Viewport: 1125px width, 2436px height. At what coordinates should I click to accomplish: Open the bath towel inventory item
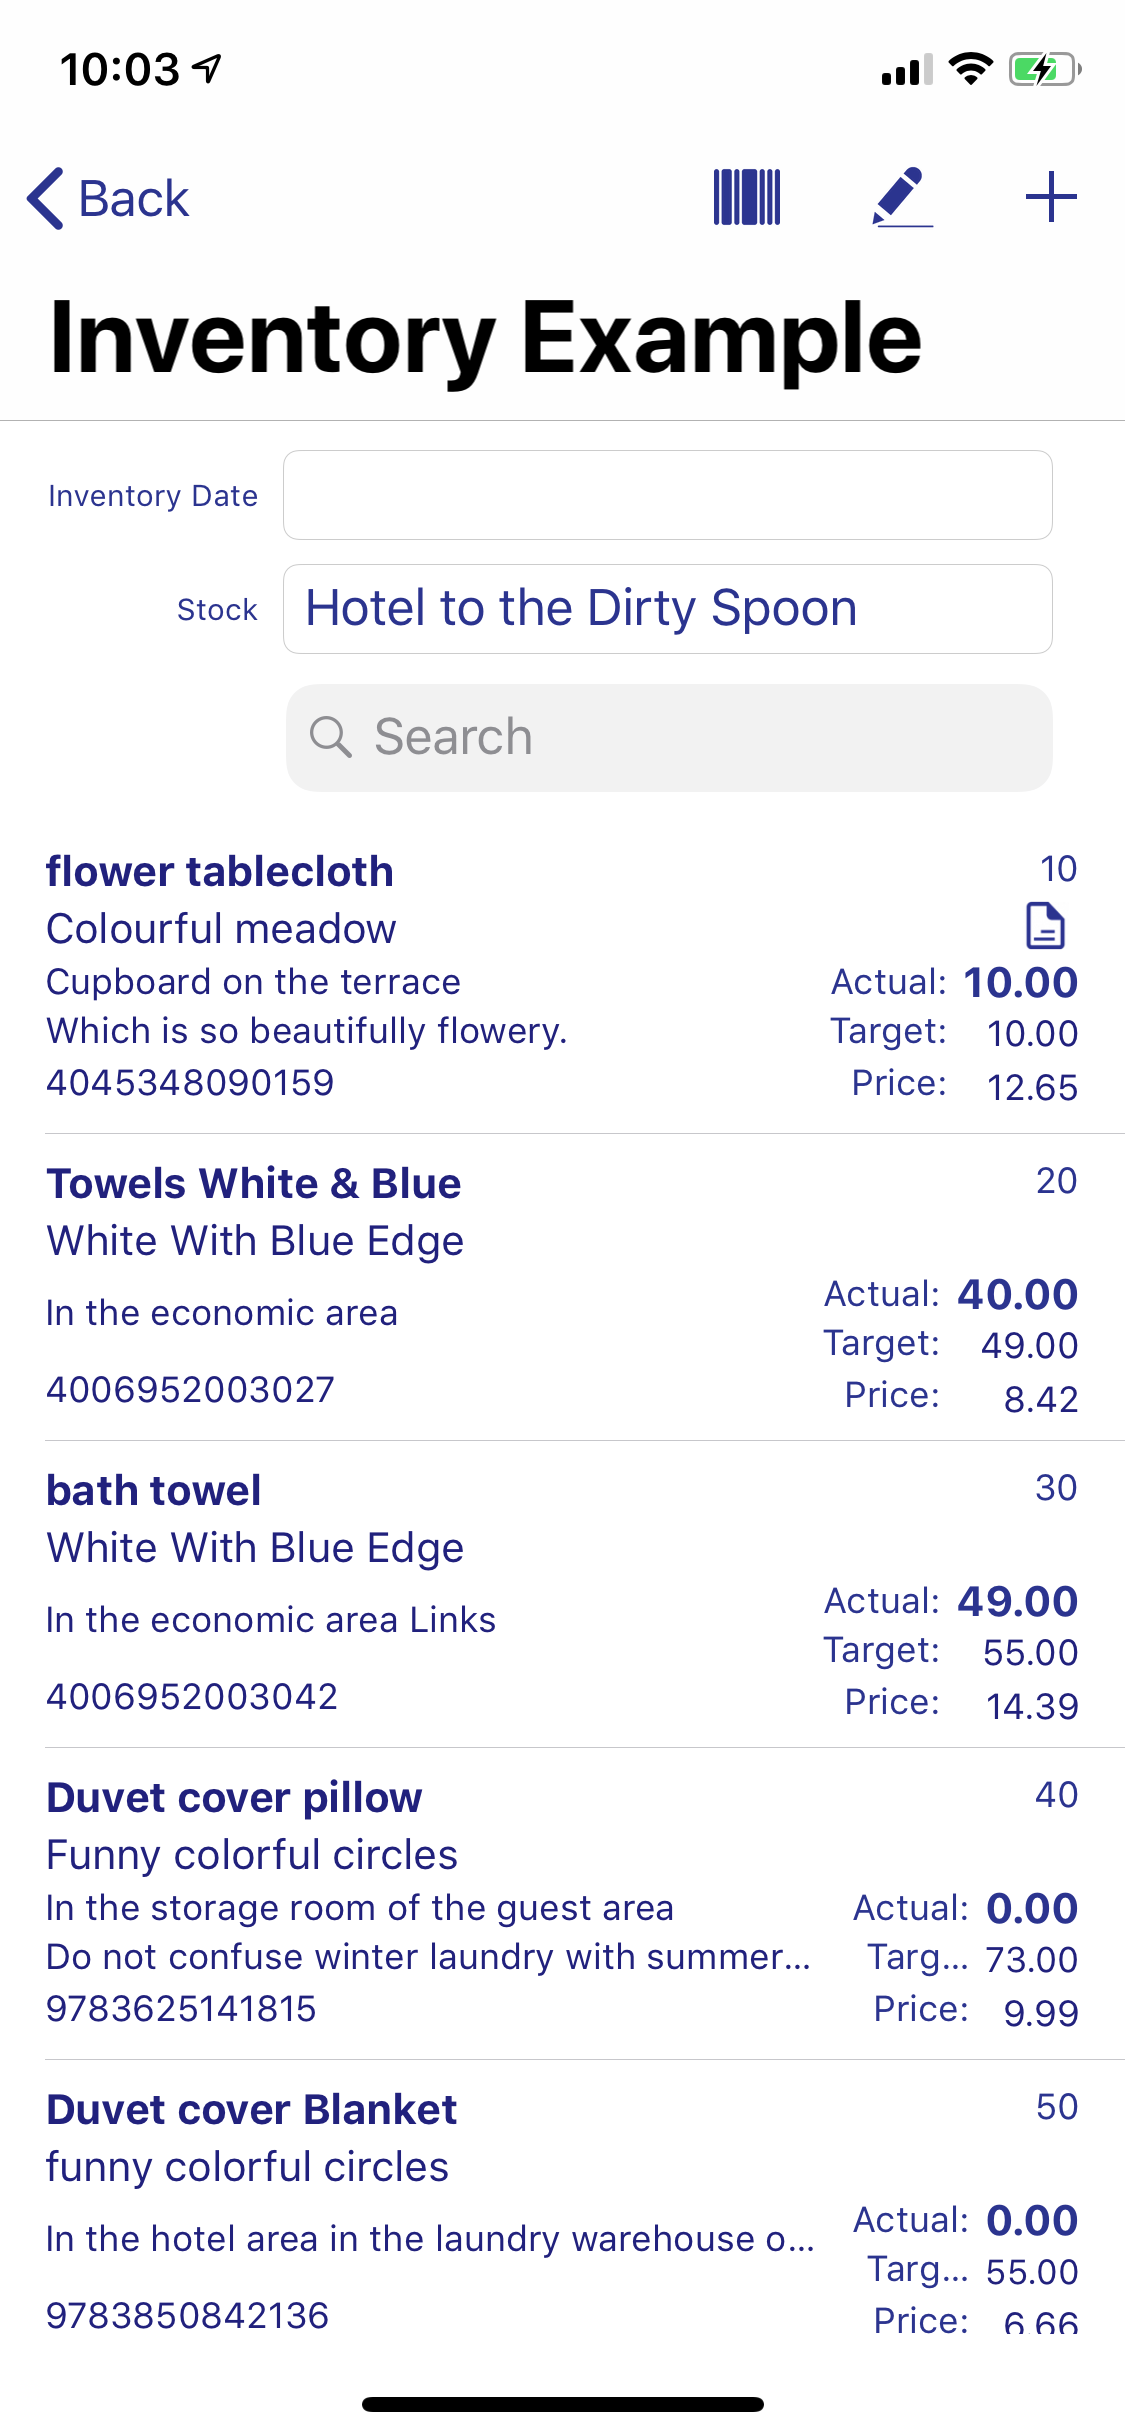coord(562,1594)
